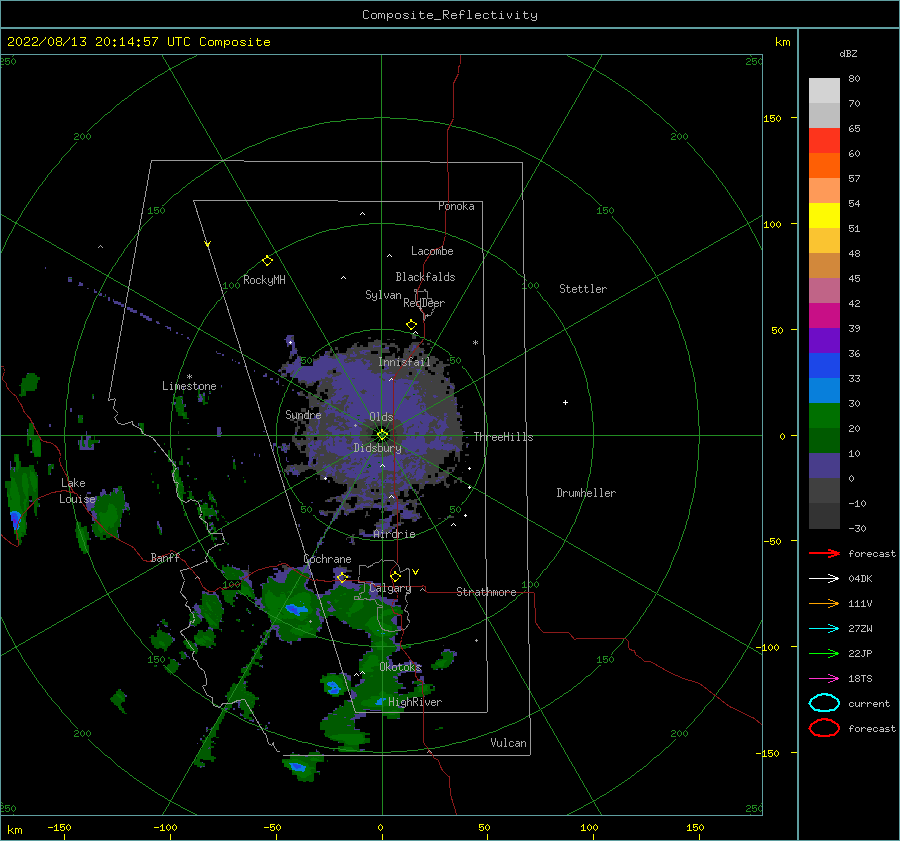900x841 pixels.
Task: Click the Sylvan label on map
Action: pos(383,295)
